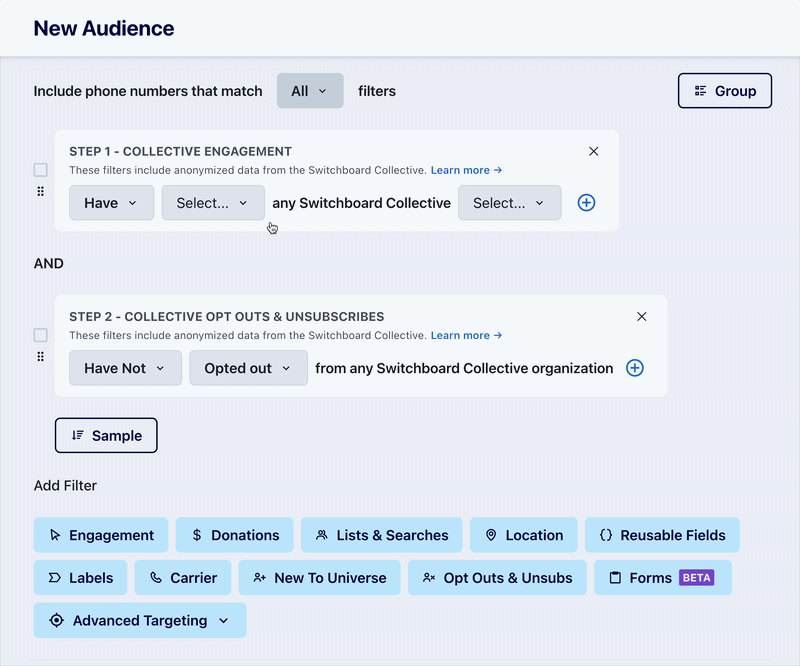The height and width of the screenshot is (666, 800).
Task: Add a Lists & Searches filter
Action: click(382, 535)
